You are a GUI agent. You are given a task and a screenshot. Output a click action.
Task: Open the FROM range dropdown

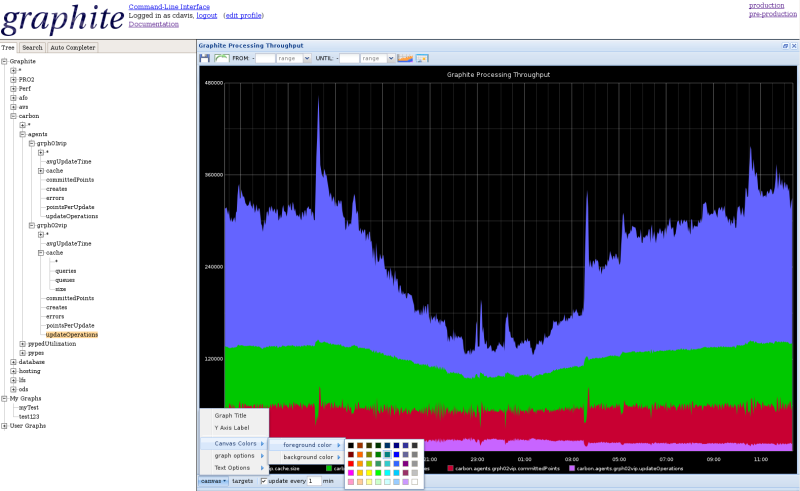tap(306, 59)
